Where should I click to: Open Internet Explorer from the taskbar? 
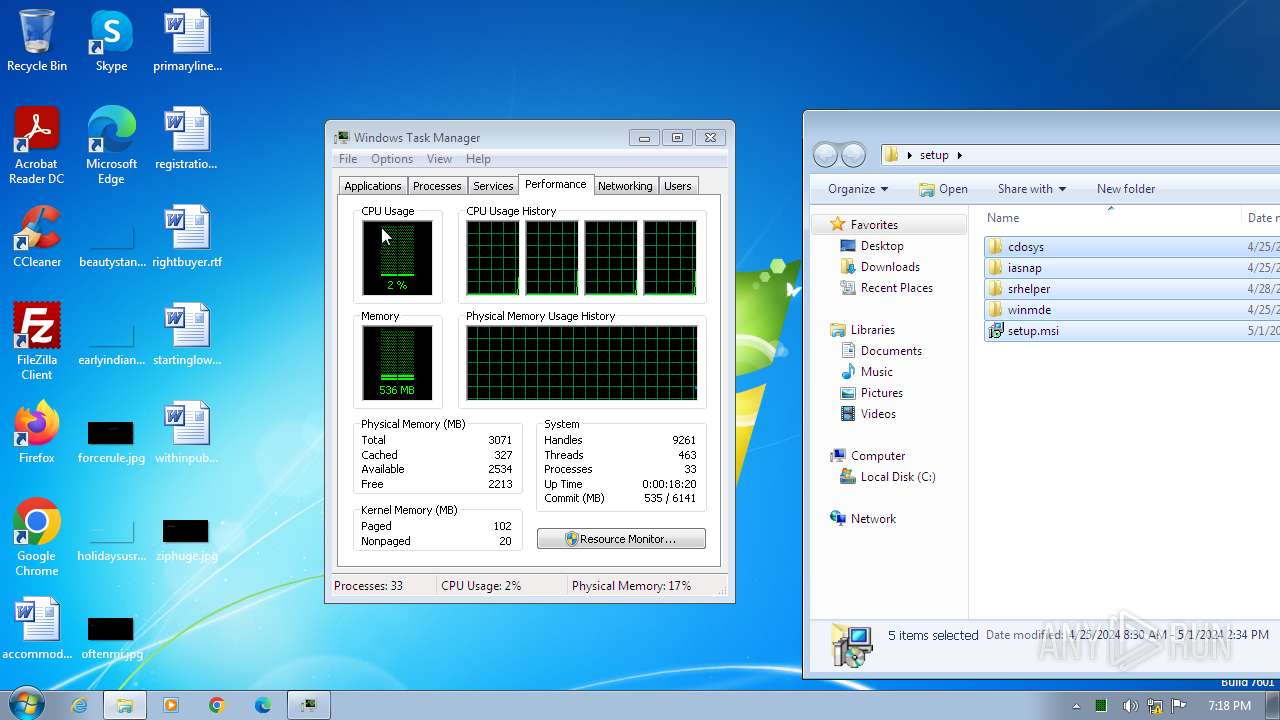pyautogui.click(x=79, y=705)
